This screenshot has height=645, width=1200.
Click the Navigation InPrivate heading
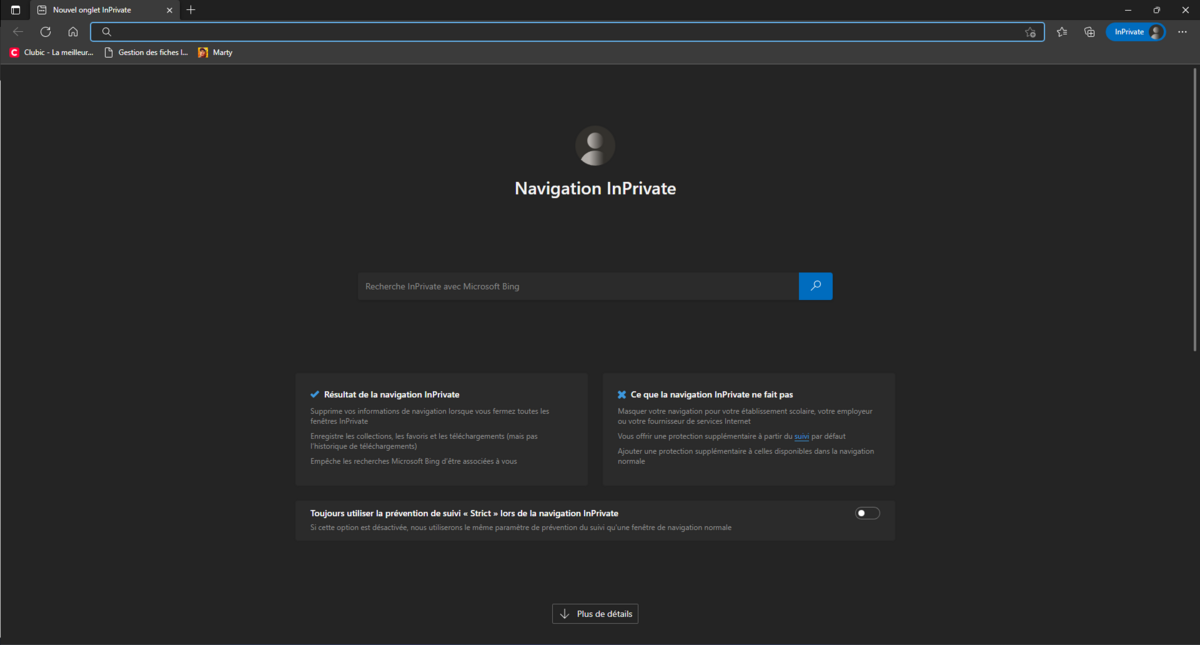click(595, 188)
